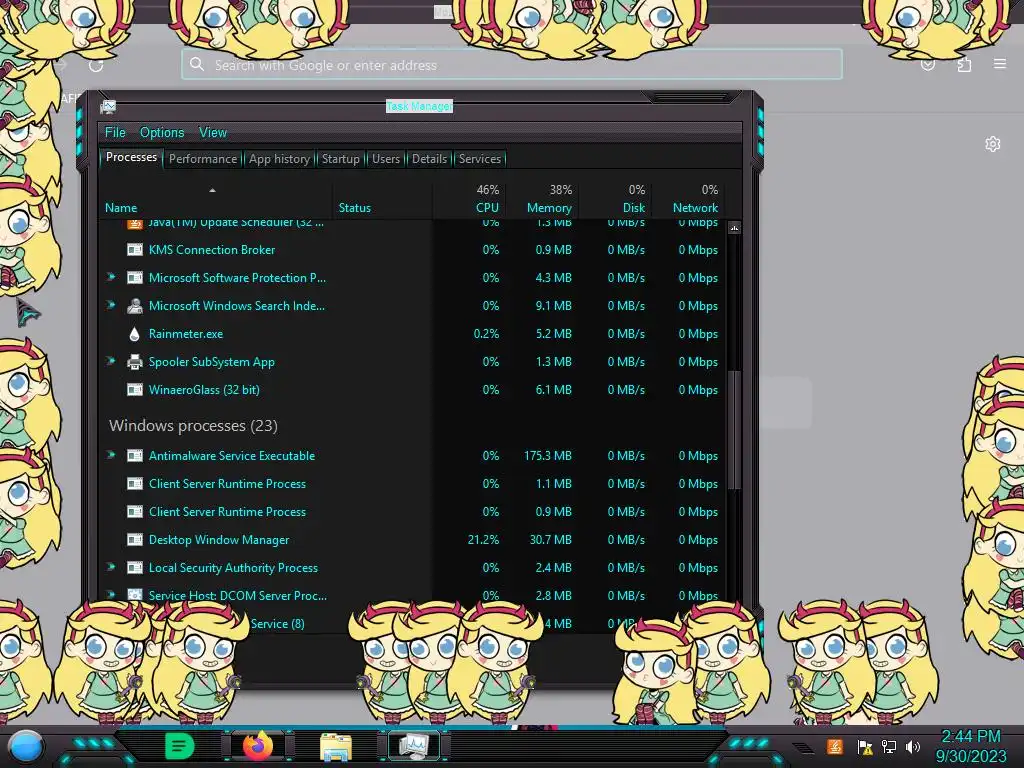Switch to the Startup tab
The image size is (1024, 768).
pyautogui.click(x=340, y=159)
